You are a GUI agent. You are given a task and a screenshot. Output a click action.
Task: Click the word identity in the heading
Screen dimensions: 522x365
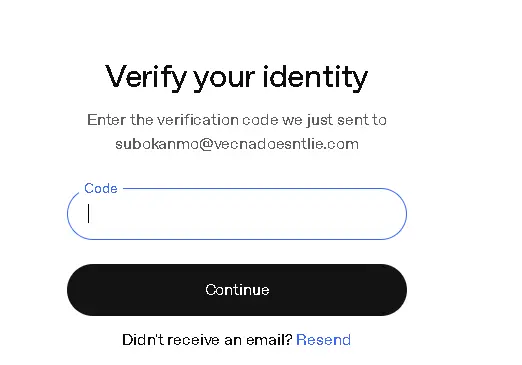[315, 77]
